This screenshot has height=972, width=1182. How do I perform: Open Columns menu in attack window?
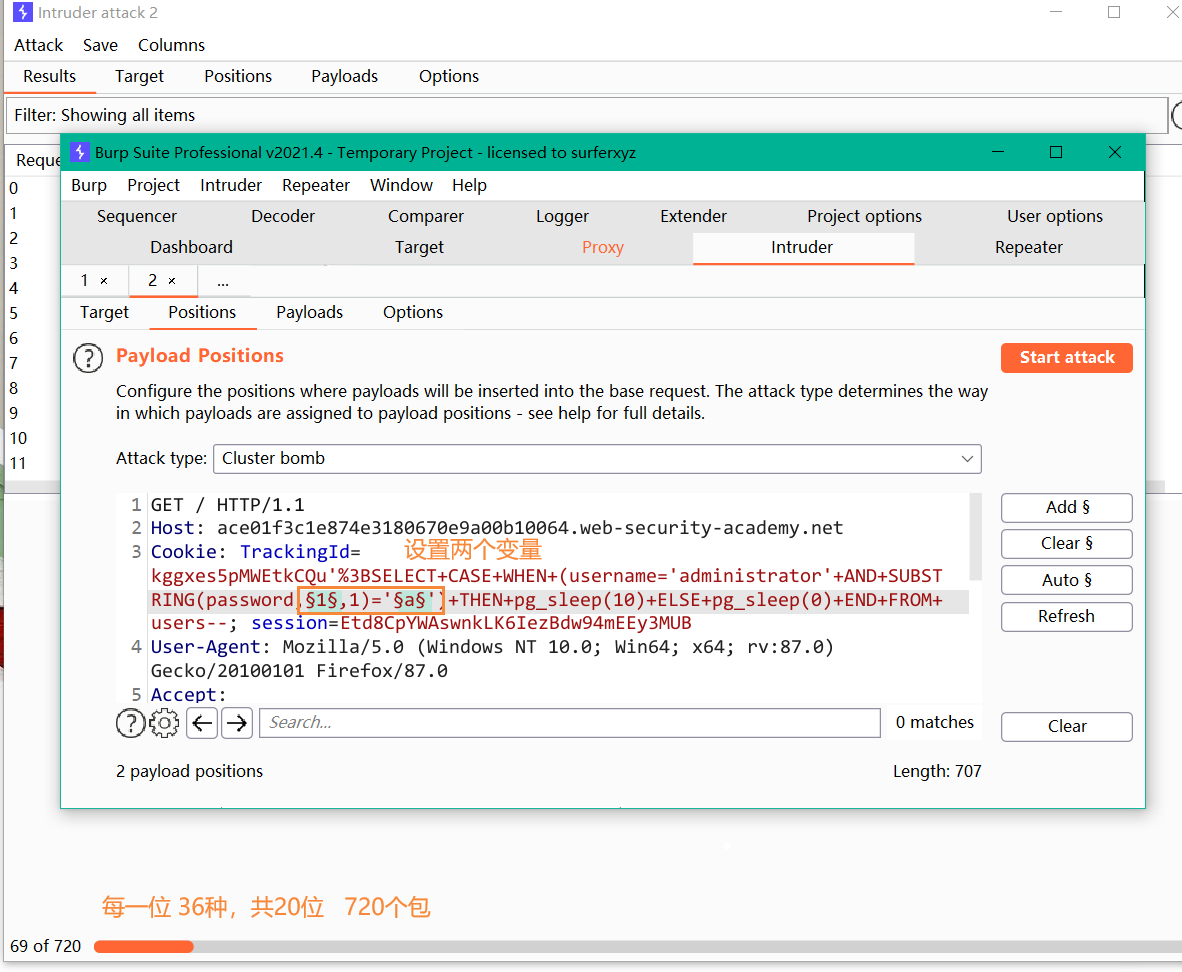pyautogui.click(x=171, y=45)
